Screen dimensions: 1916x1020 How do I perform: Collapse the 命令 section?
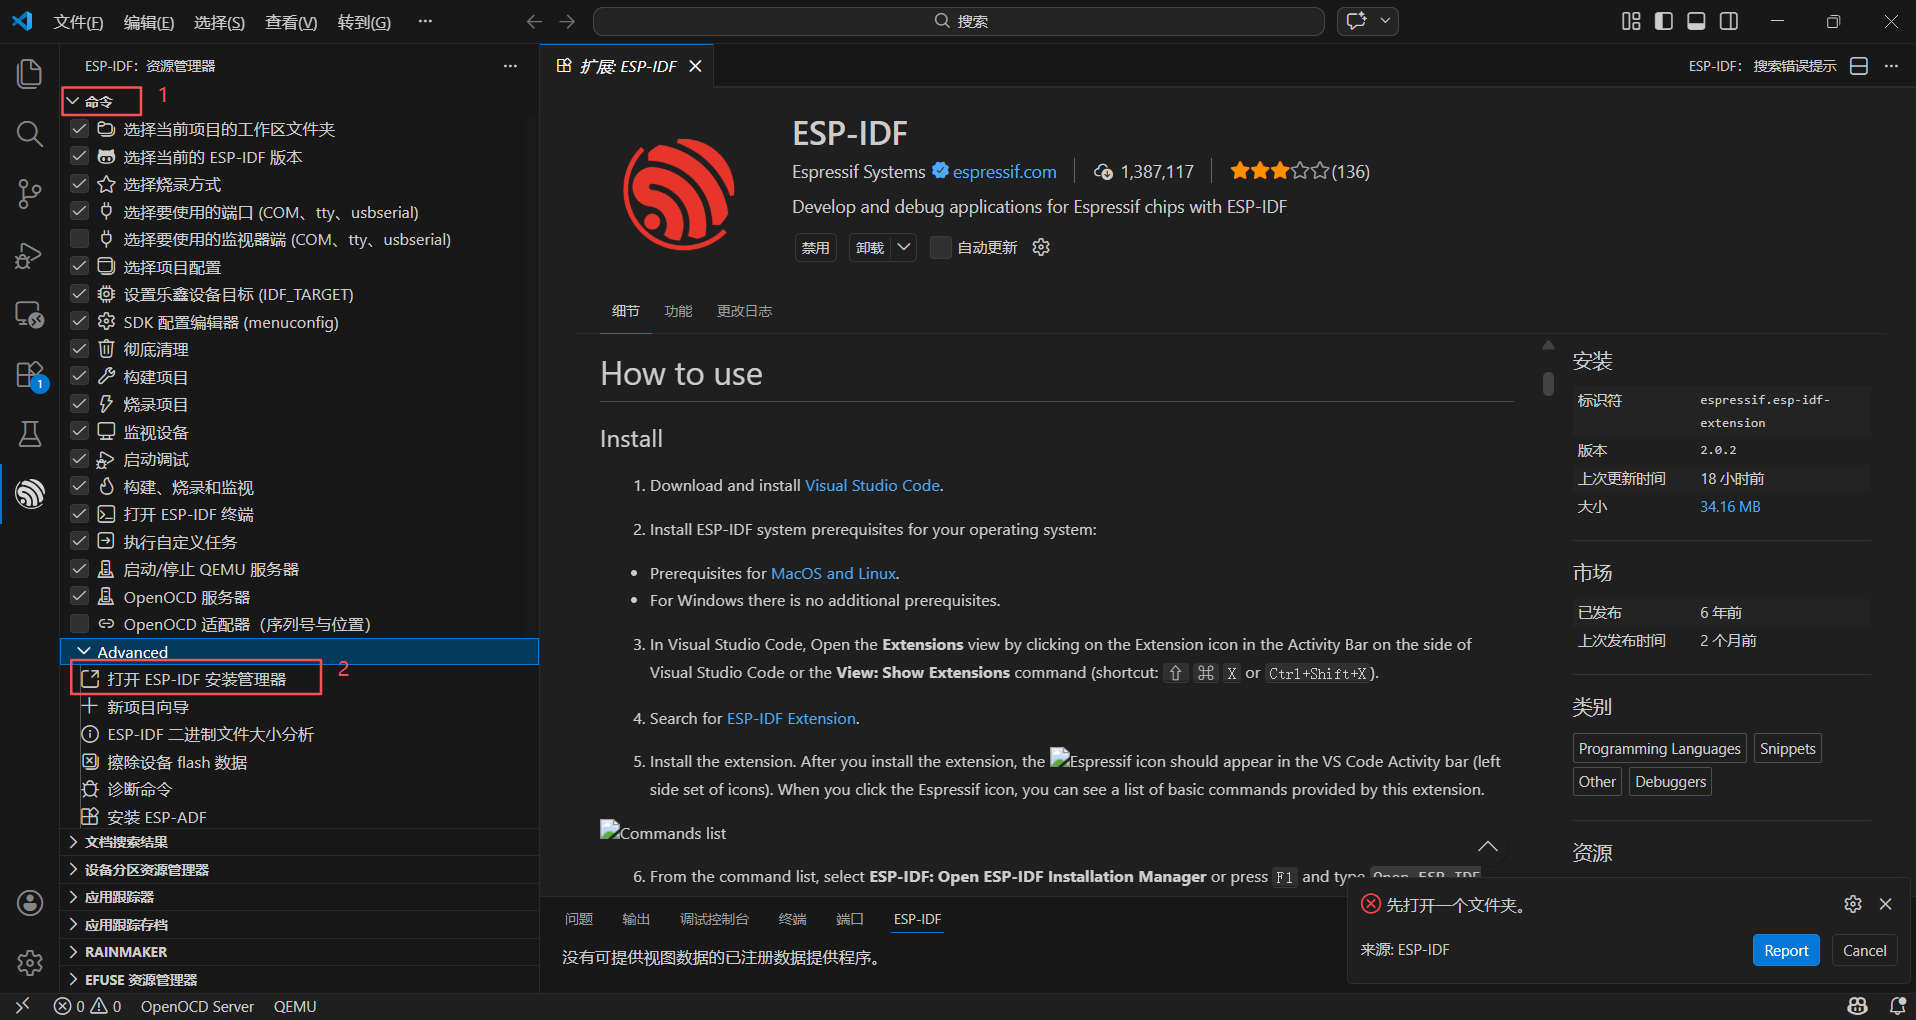(73, 101)
